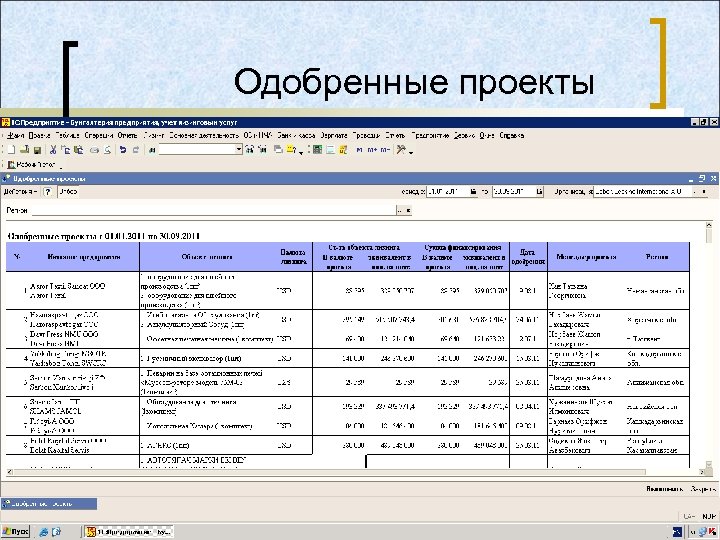
Task: Cut selection with the scissors icon
Action: tap(53, 150)
